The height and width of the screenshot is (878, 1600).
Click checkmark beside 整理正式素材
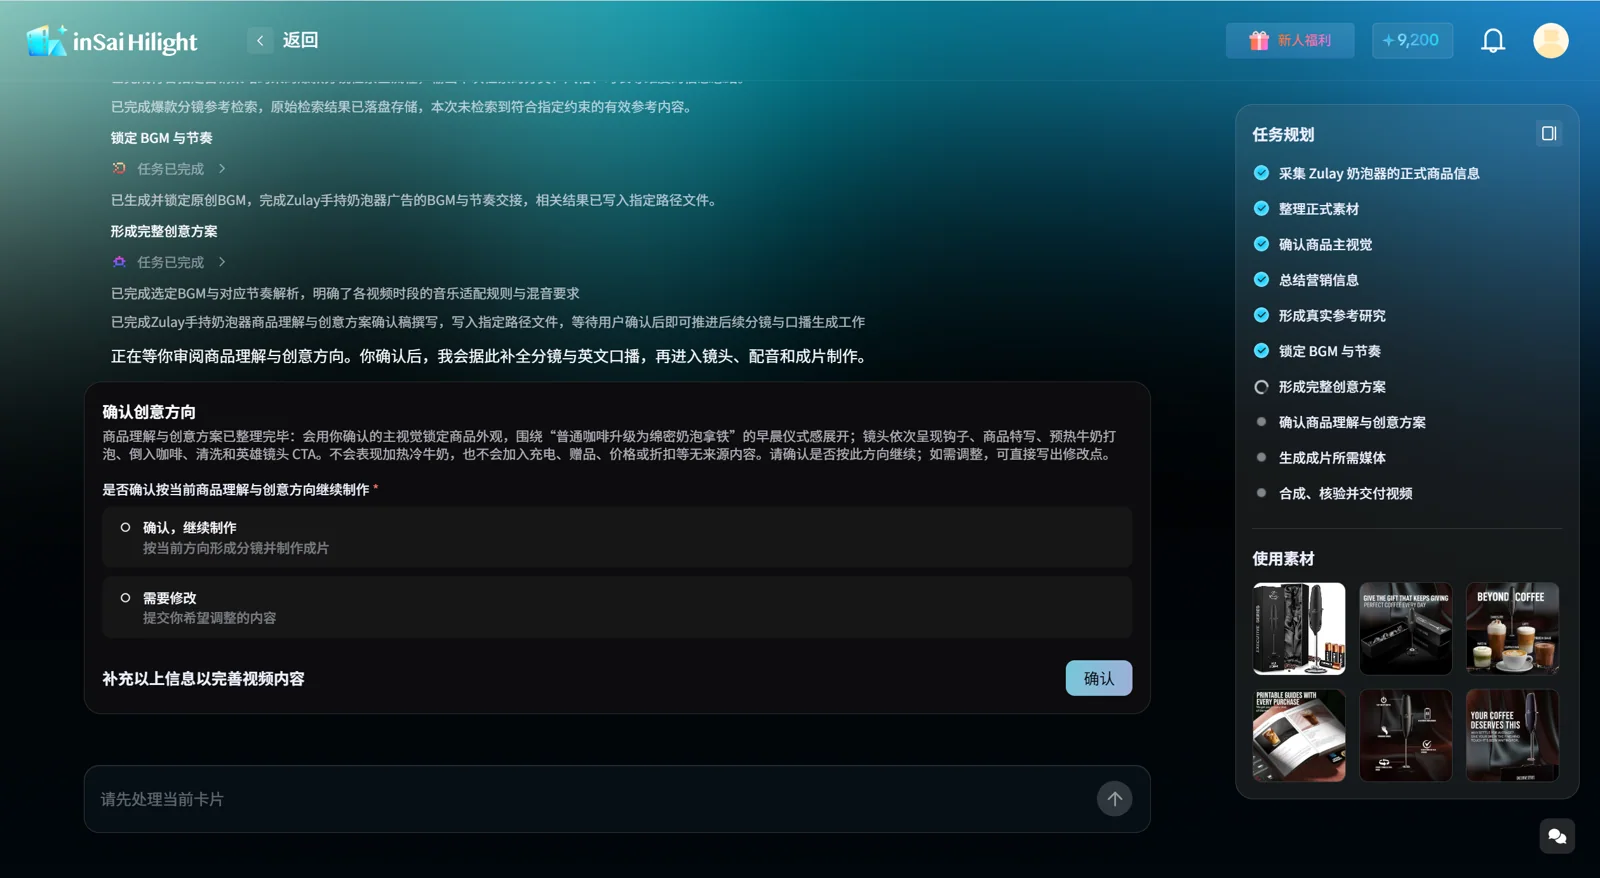pos(1261,208)
